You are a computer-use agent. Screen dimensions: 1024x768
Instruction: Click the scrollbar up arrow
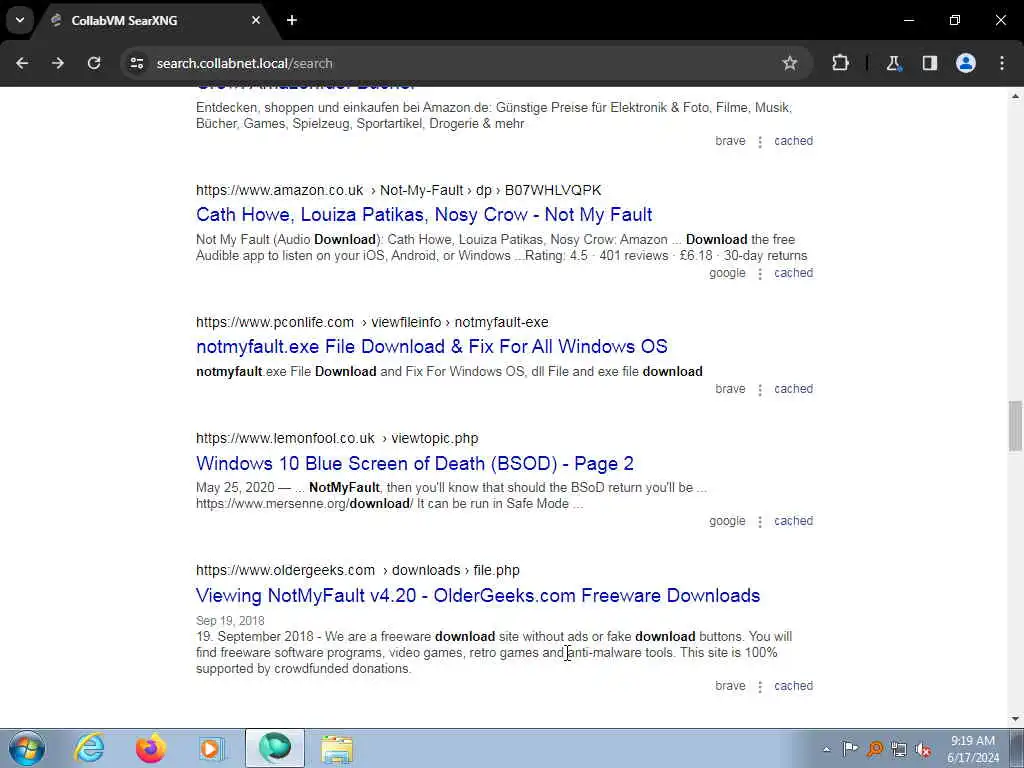click(x=1015, y=96)
